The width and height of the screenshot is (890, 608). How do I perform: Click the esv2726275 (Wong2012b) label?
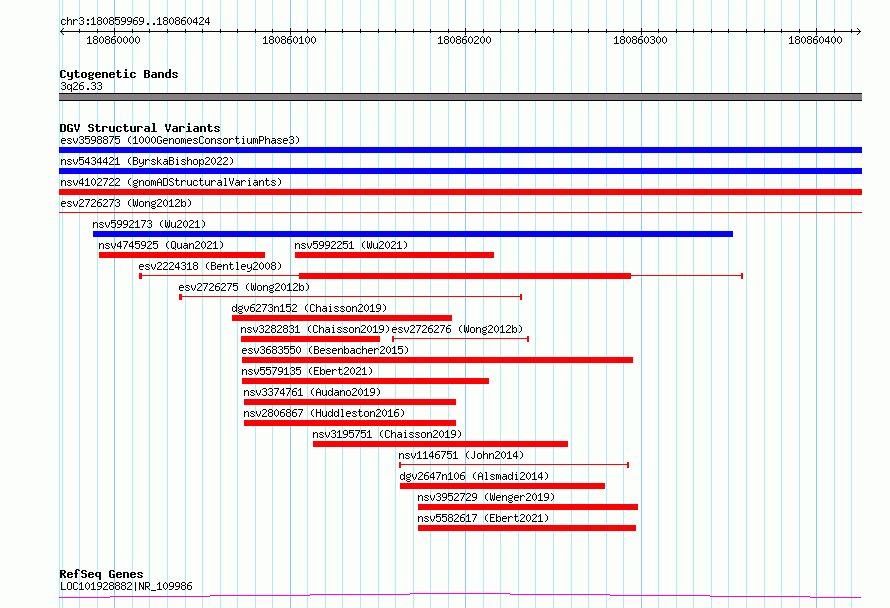point(244,287)
